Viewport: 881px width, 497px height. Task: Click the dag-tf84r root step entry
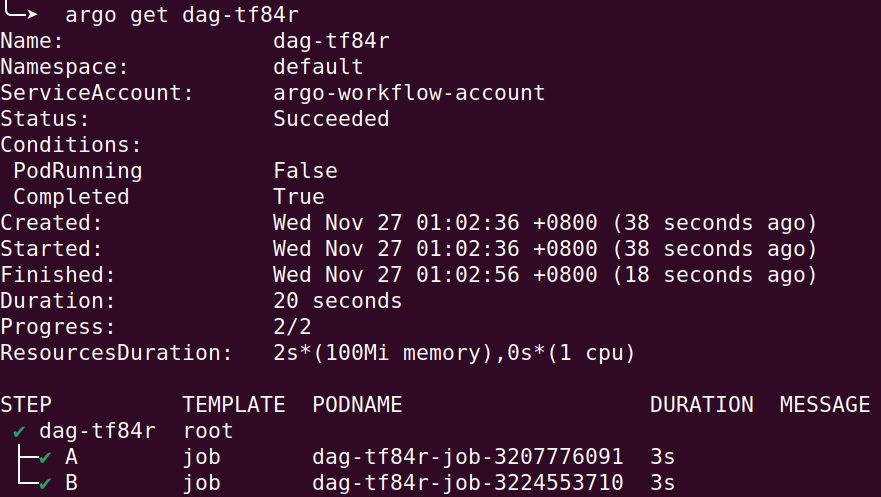97,432
